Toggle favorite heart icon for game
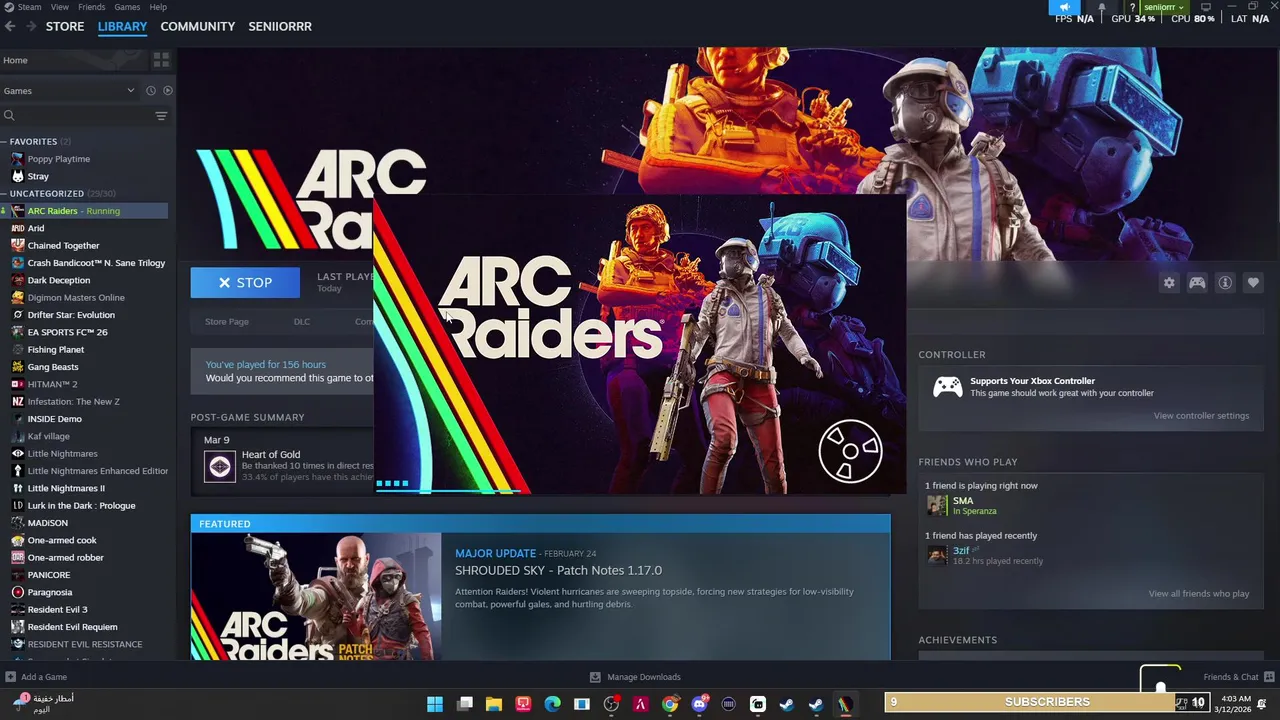This screenshot has width=1280, height=720. (1253, 283)
